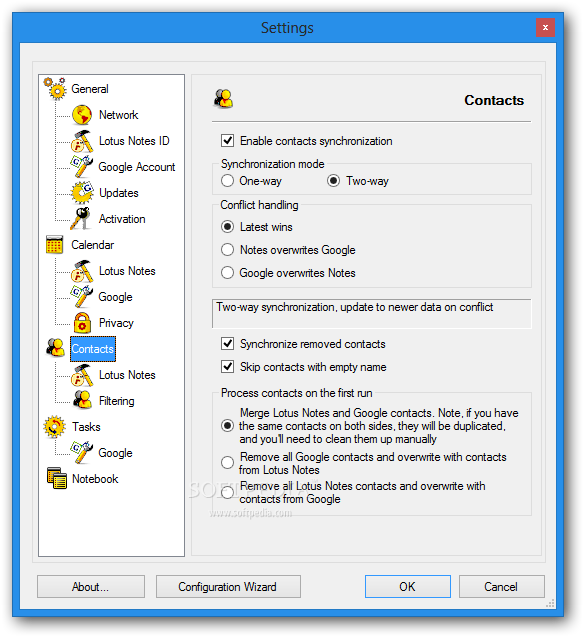This screenshot has width=584, height=637.
Task: Choose Latest wins conflict handling
Action: click(227, 227)
